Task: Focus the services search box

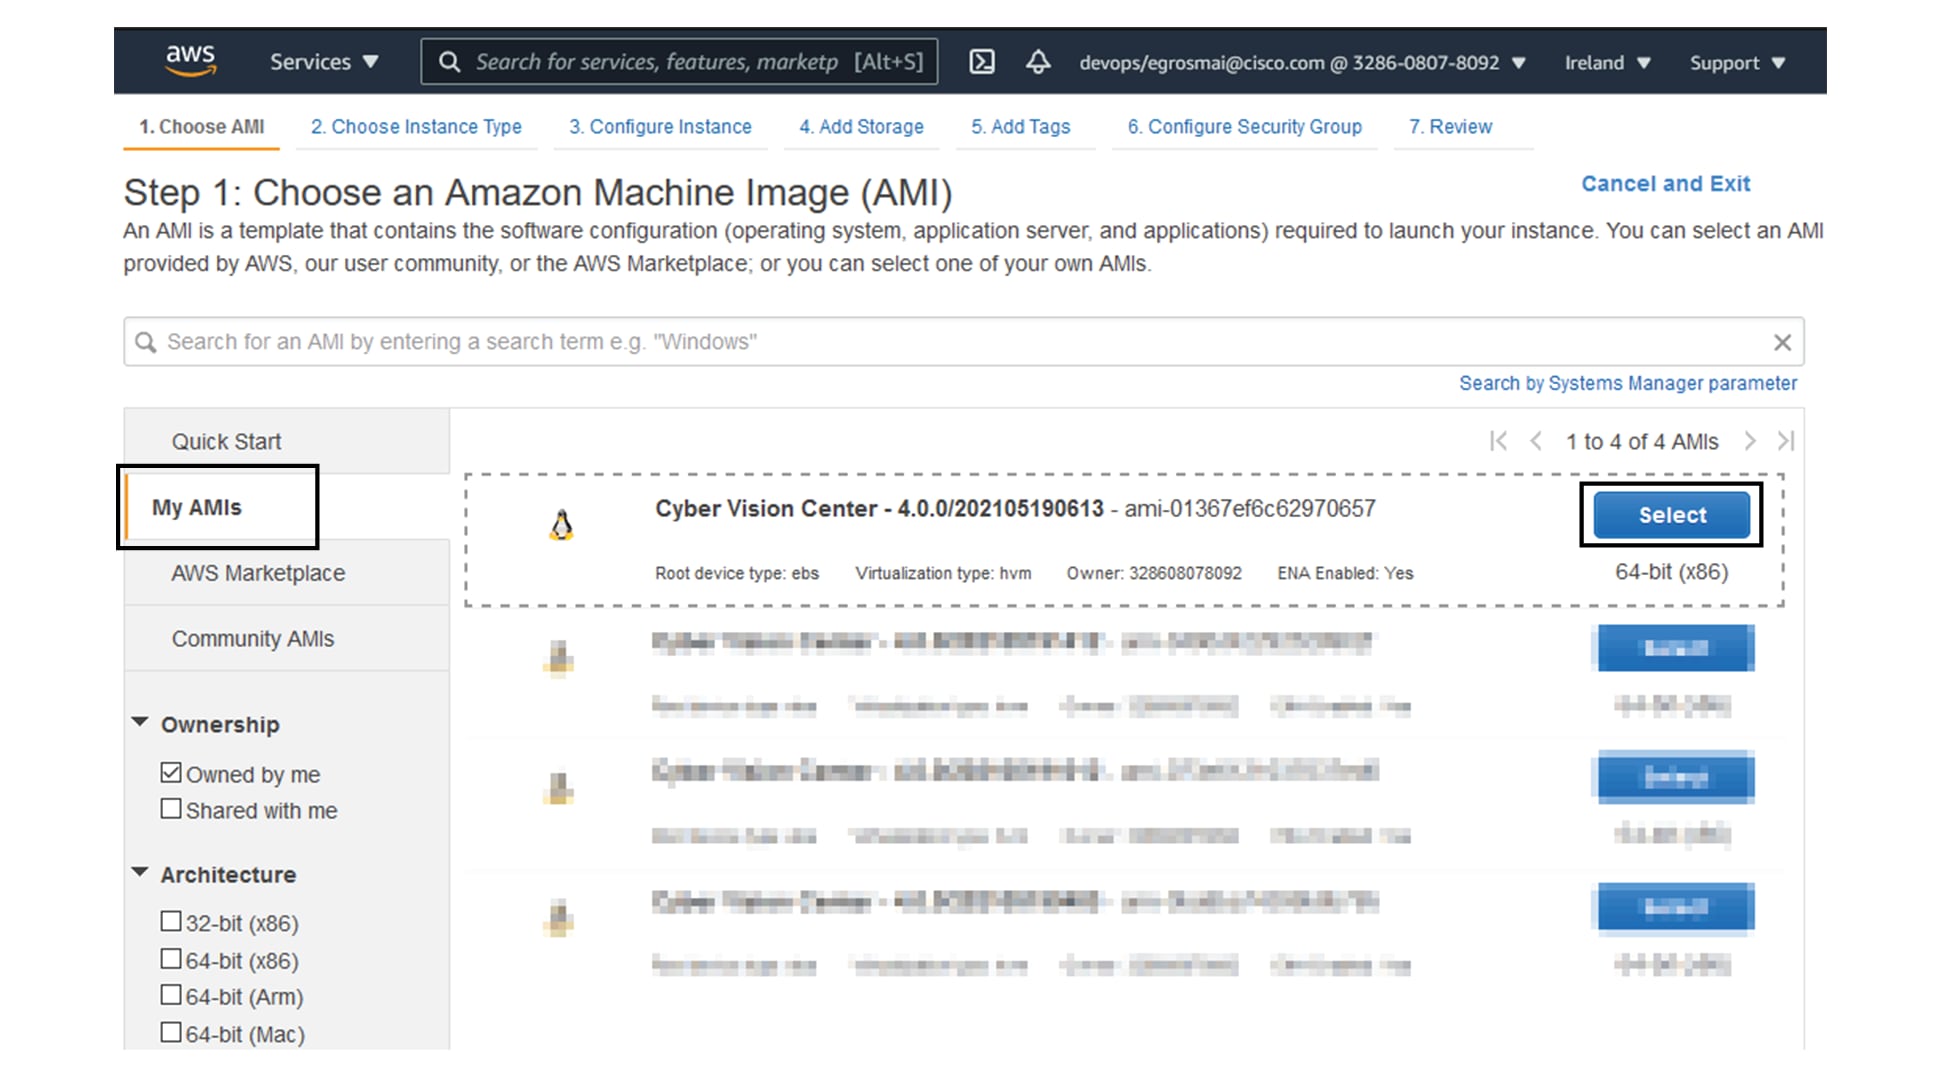Action: [679, 62]
